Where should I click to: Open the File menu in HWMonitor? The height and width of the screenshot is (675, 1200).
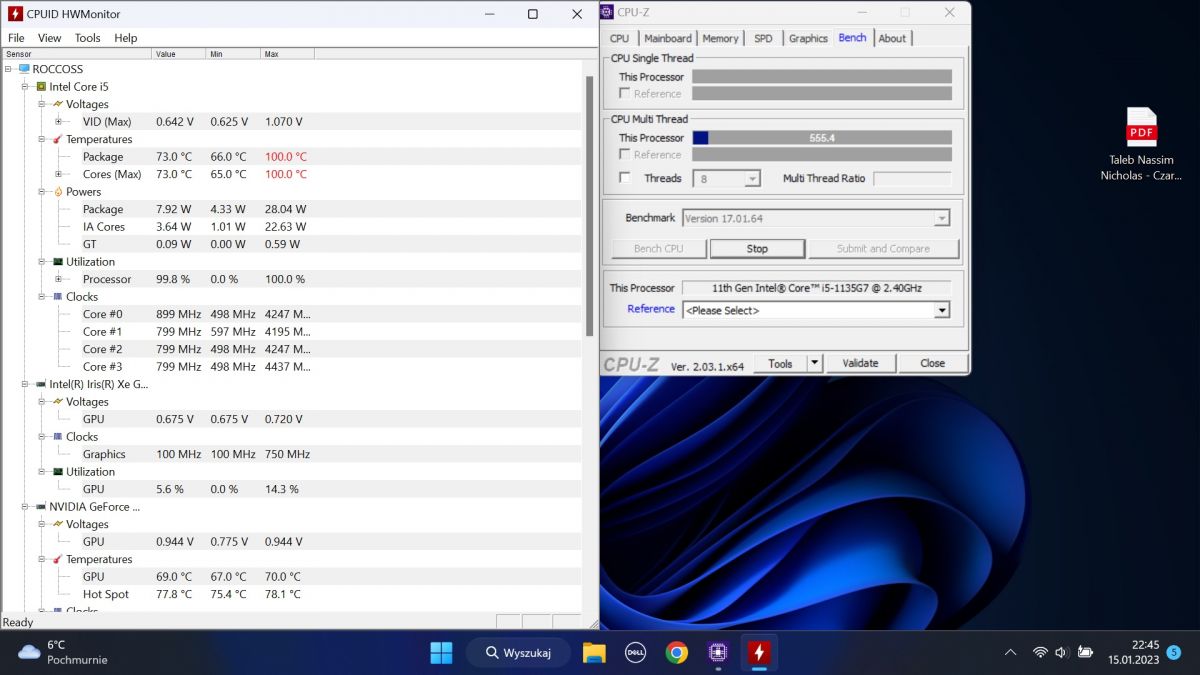[16, 38]
